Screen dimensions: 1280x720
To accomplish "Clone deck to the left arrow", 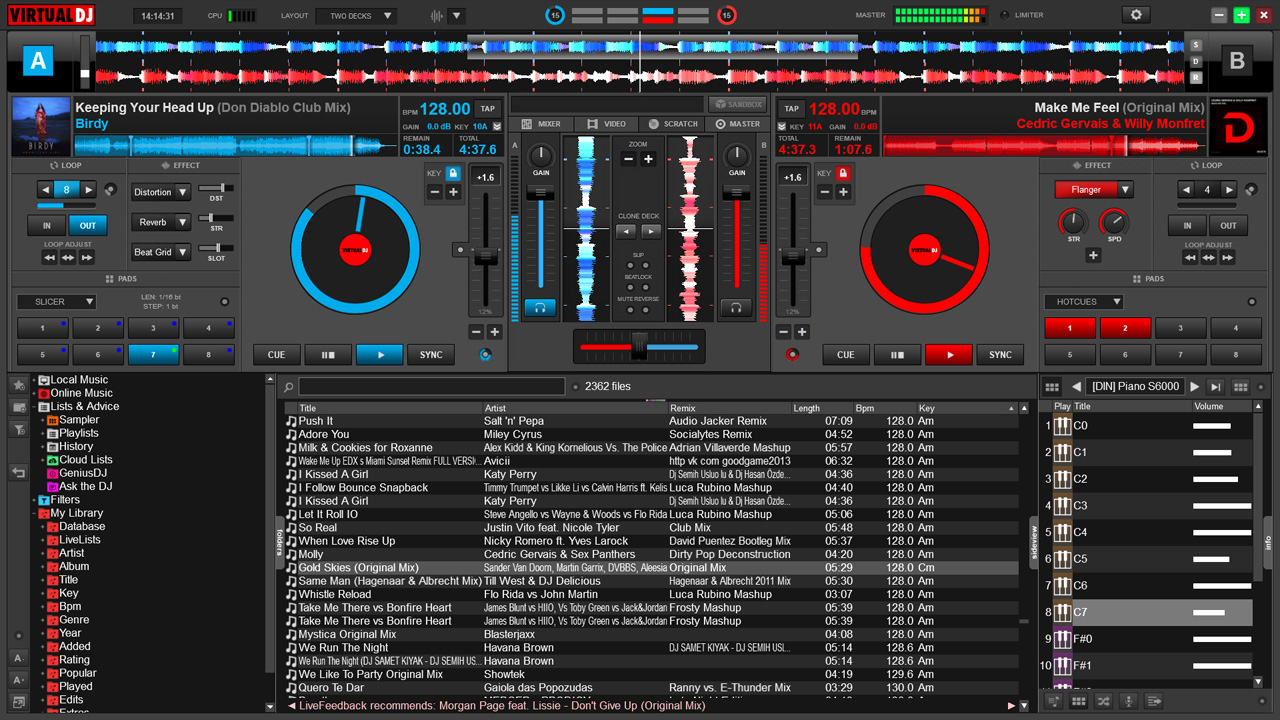I will click(x=626, y=231).
